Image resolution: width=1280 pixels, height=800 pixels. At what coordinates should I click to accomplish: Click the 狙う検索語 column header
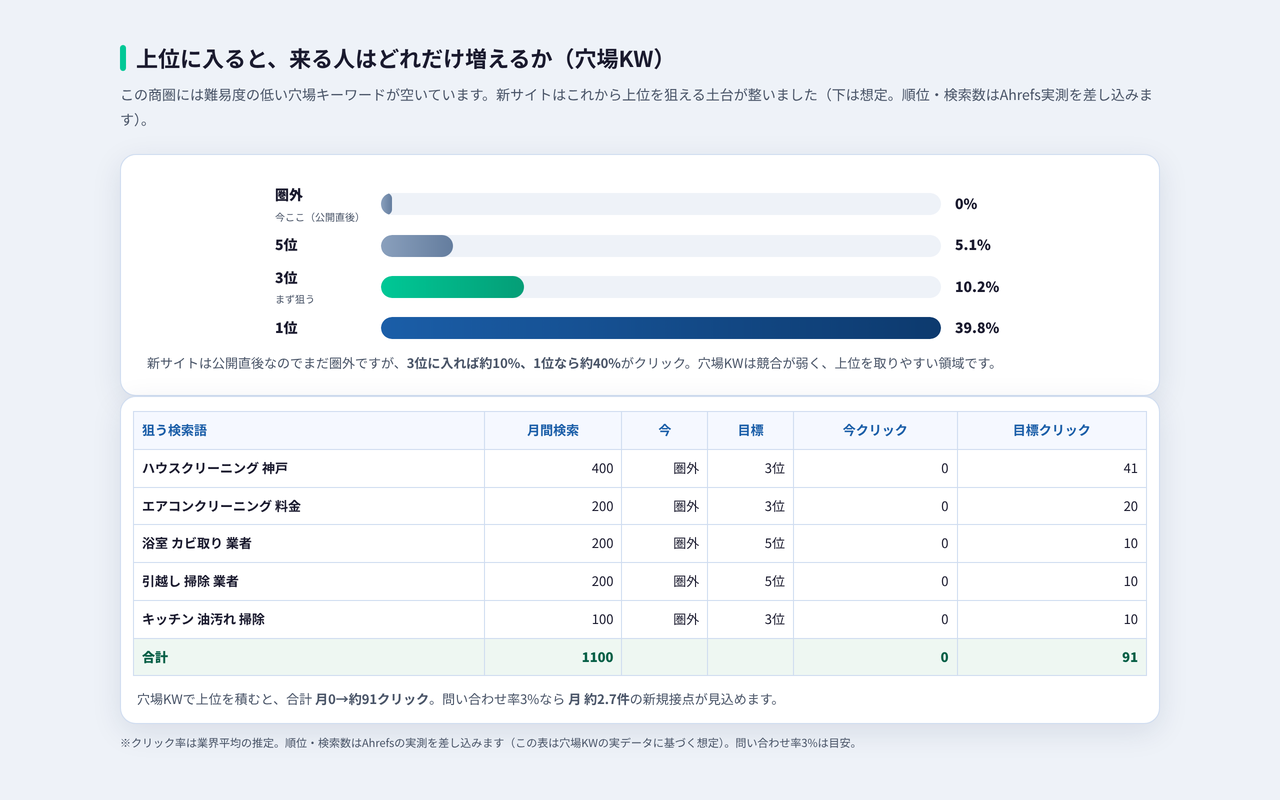click(x=309, y=431)
